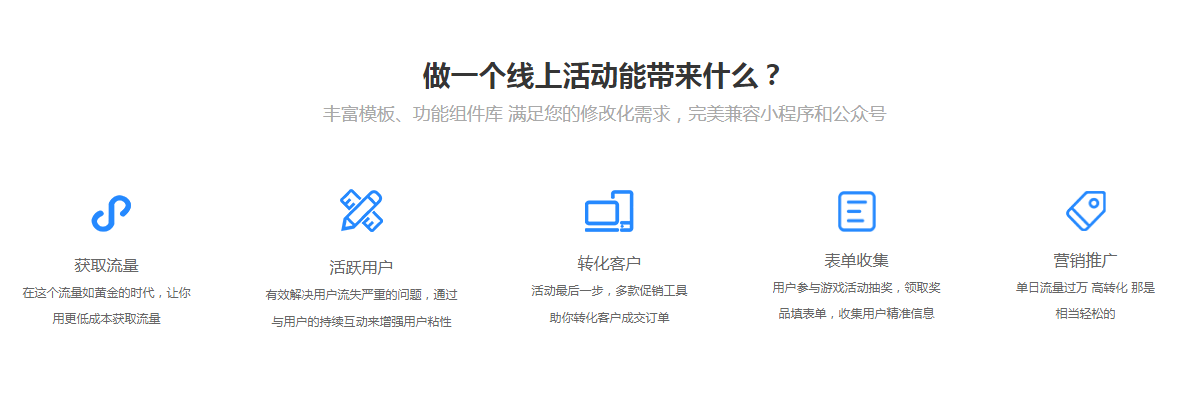Click the text 单日流量过万 高转化 那是
The width and height of the screenshot is (1184, 396).
(x=1085, y=288)
